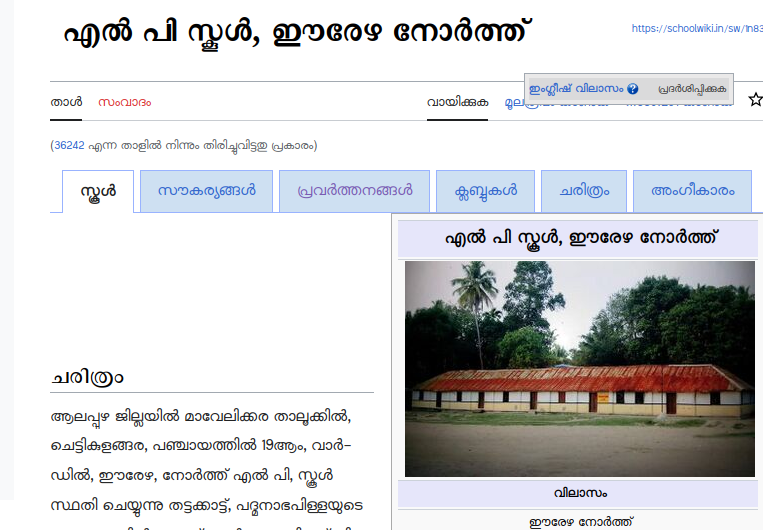Select the ക്ലബ്ബുകൾ tab

485,191
